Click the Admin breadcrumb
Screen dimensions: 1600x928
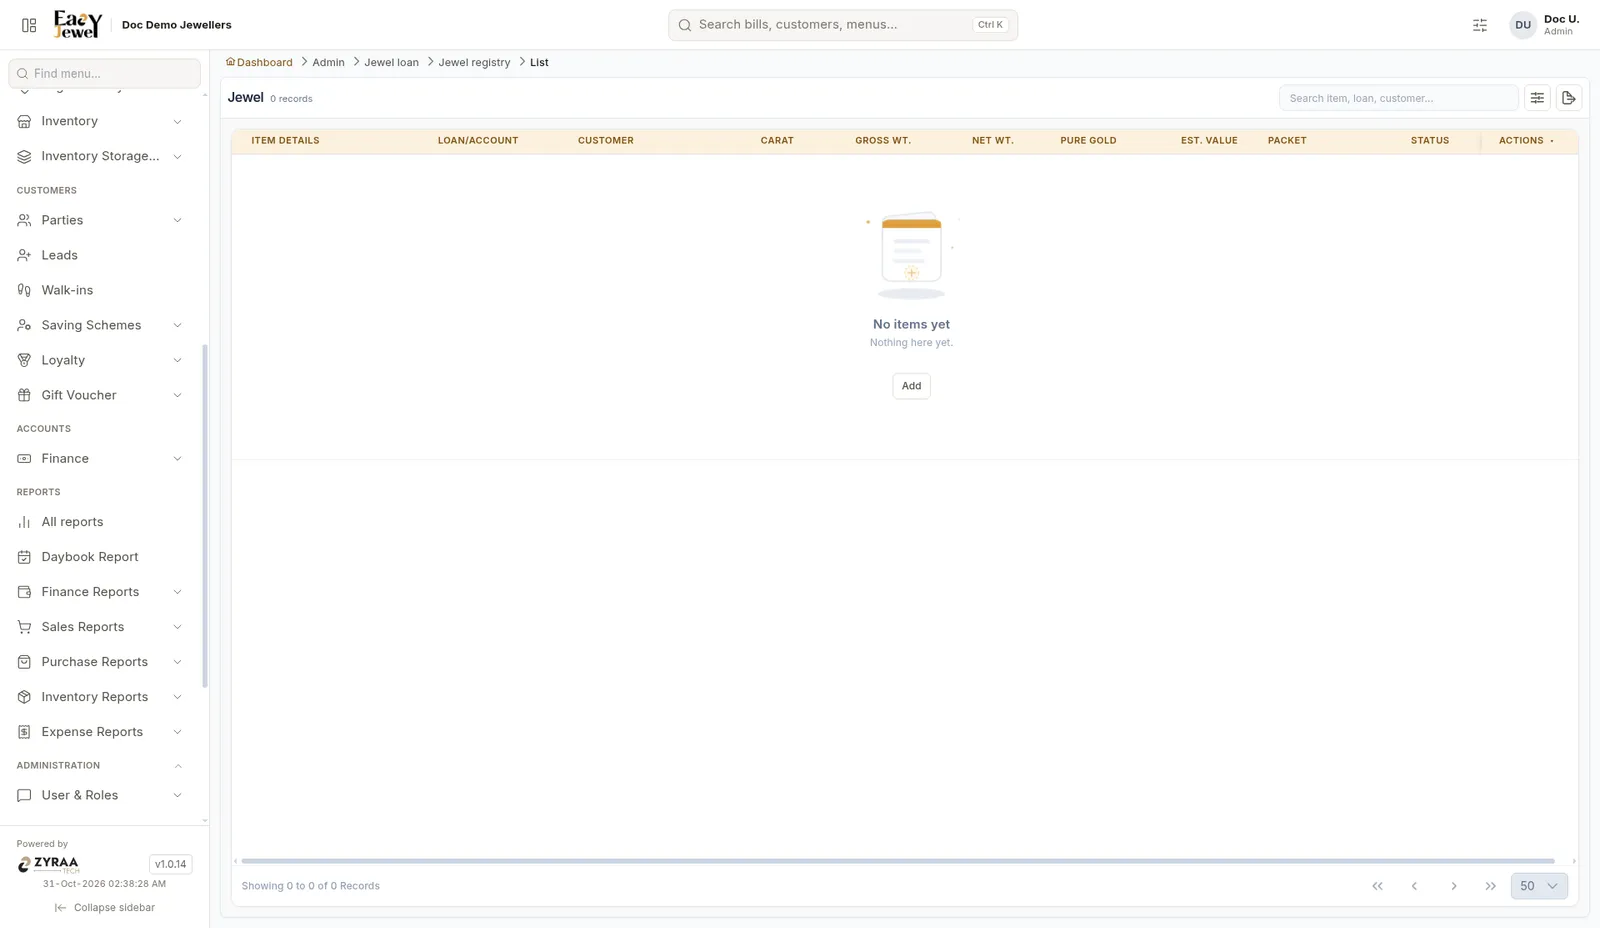pyautogui.click(x=328, y=62)
